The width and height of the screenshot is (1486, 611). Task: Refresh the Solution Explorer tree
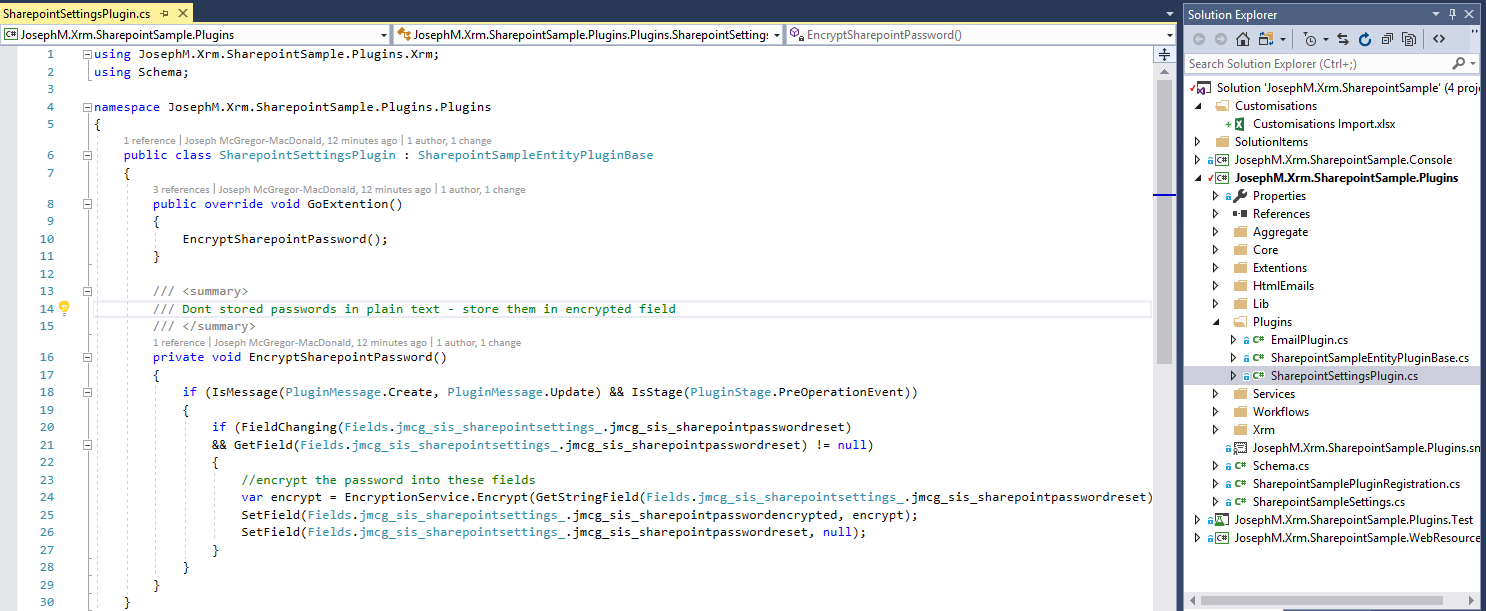[1366, 39]
